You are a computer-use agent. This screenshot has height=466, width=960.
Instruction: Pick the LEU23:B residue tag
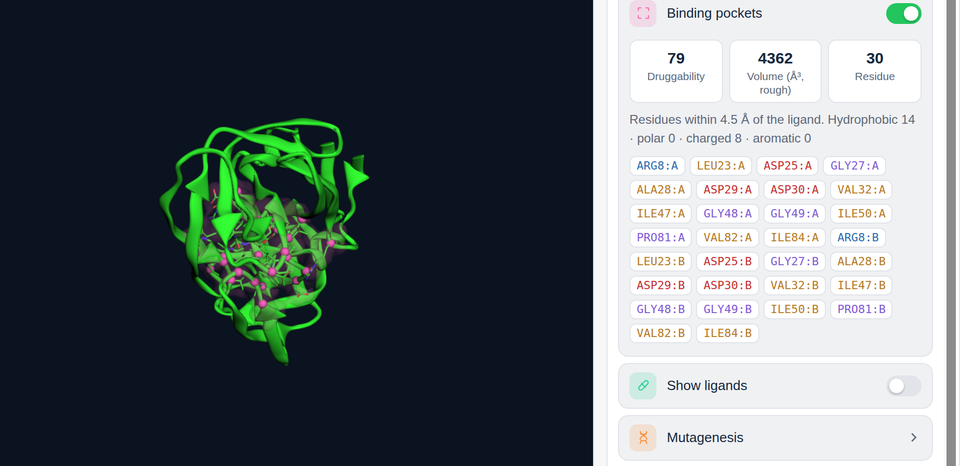[660, 261]
